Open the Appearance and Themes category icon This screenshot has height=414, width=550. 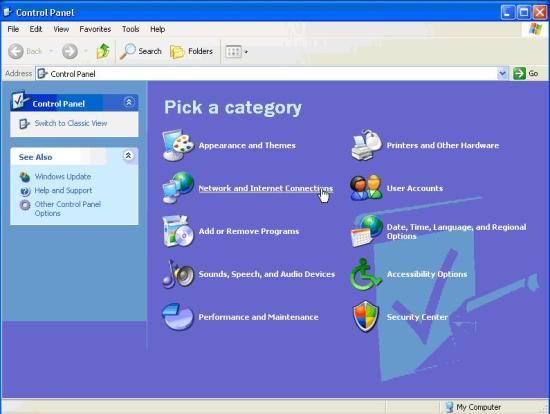(x=178, y=145)
